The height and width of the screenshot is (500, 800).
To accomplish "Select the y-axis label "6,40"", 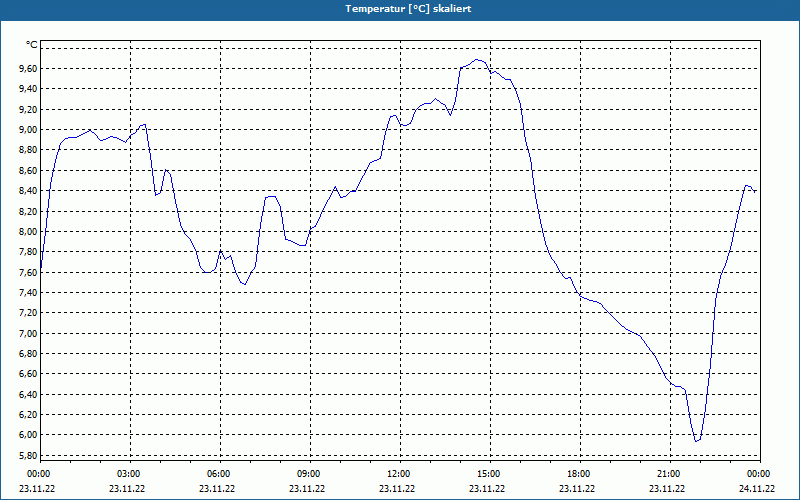I will tap(29, 394).
